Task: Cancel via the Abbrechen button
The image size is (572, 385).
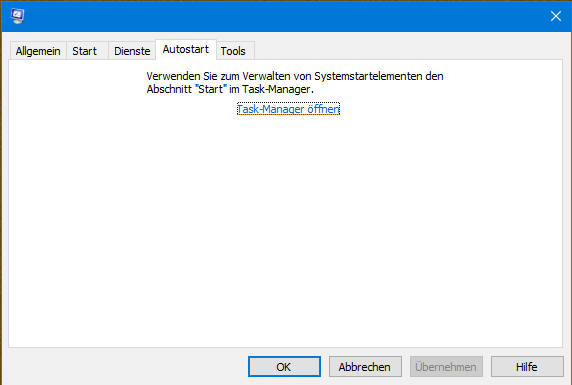Action: click(365, 366)
